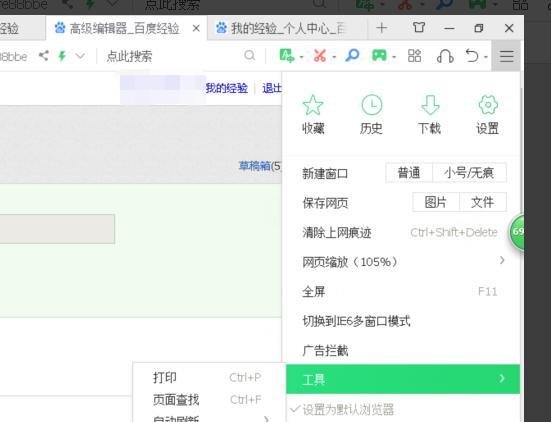Switch to 我的经验_个人中心 tab

coord(286,28)
